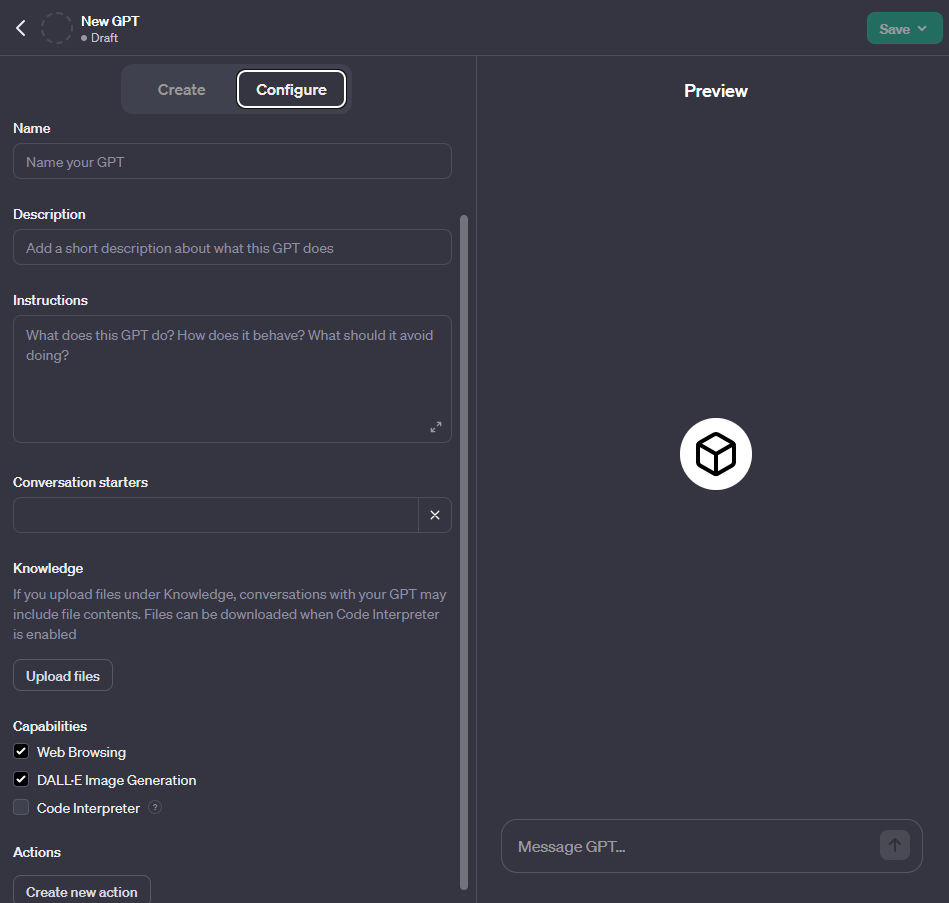Click the expand icon in Instructions box
Screen dimensions: 949x903
(435, 427)
